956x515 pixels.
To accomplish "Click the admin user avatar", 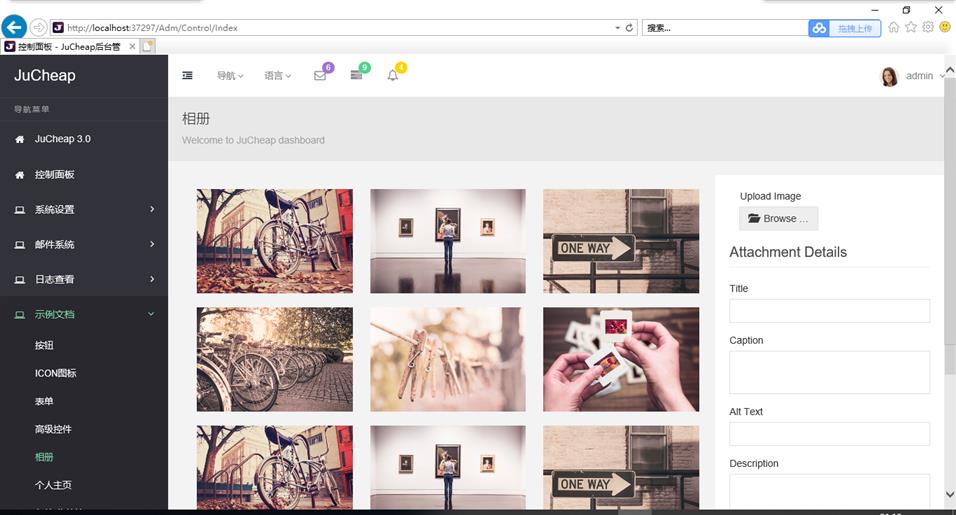I will click(x=889, y=77).
